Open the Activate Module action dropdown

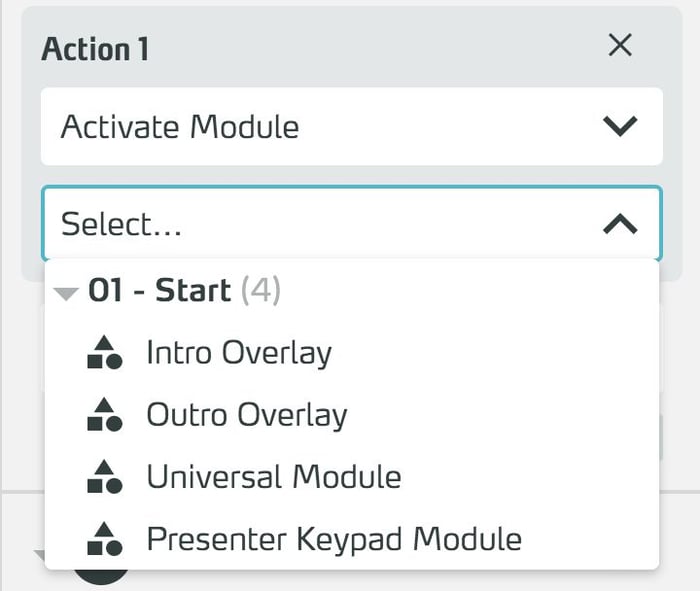coord(350,127)
